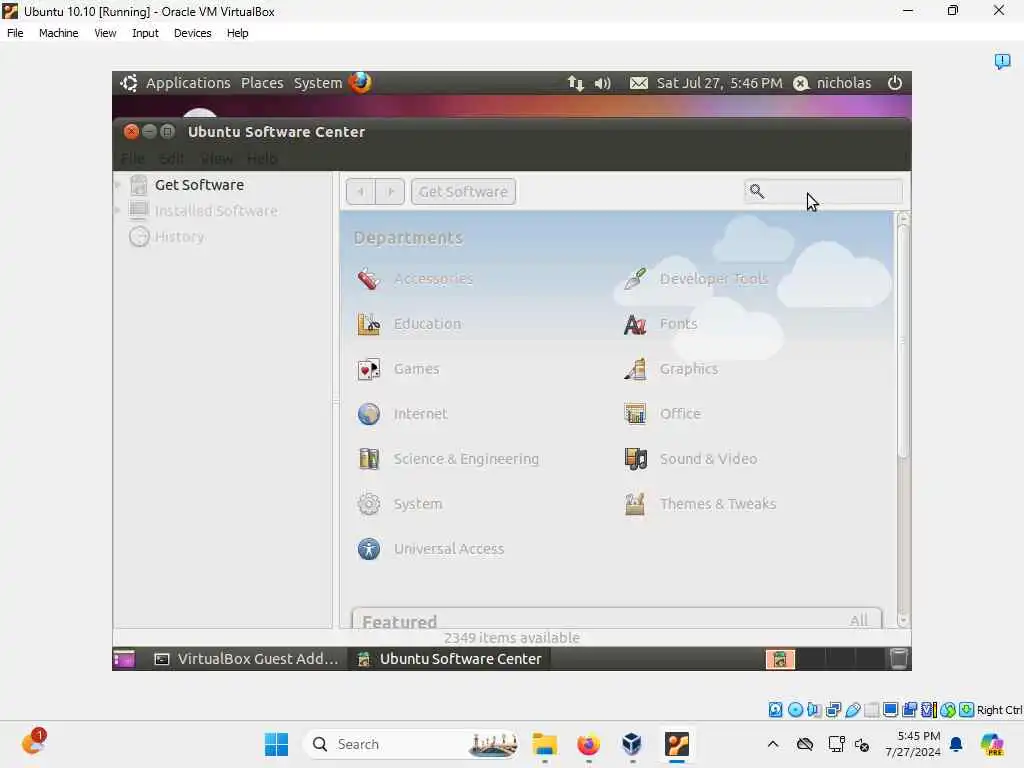Screen dimensions: 1024x768
Task: Open the volume indicator in Ubuntu panel
Action: (603, 83)
